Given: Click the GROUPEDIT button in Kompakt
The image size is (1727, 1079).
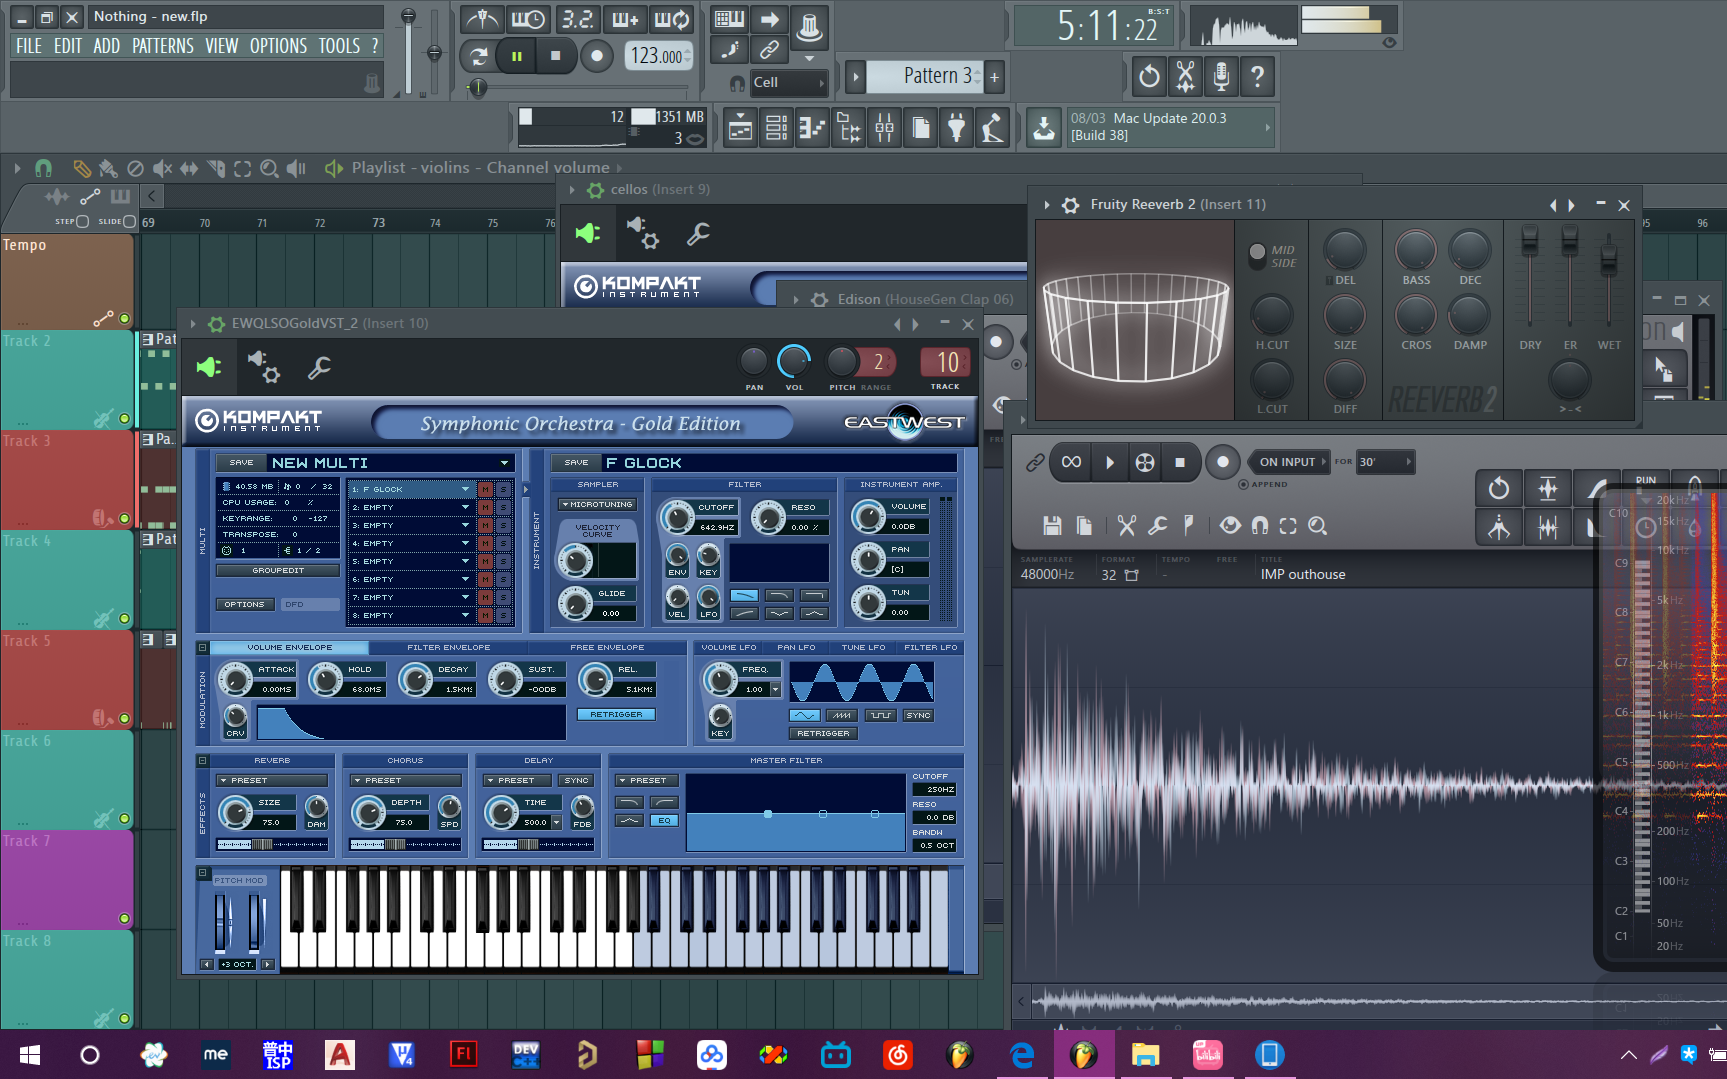Looking at the screenshot, I should click(x=278, y=570).
